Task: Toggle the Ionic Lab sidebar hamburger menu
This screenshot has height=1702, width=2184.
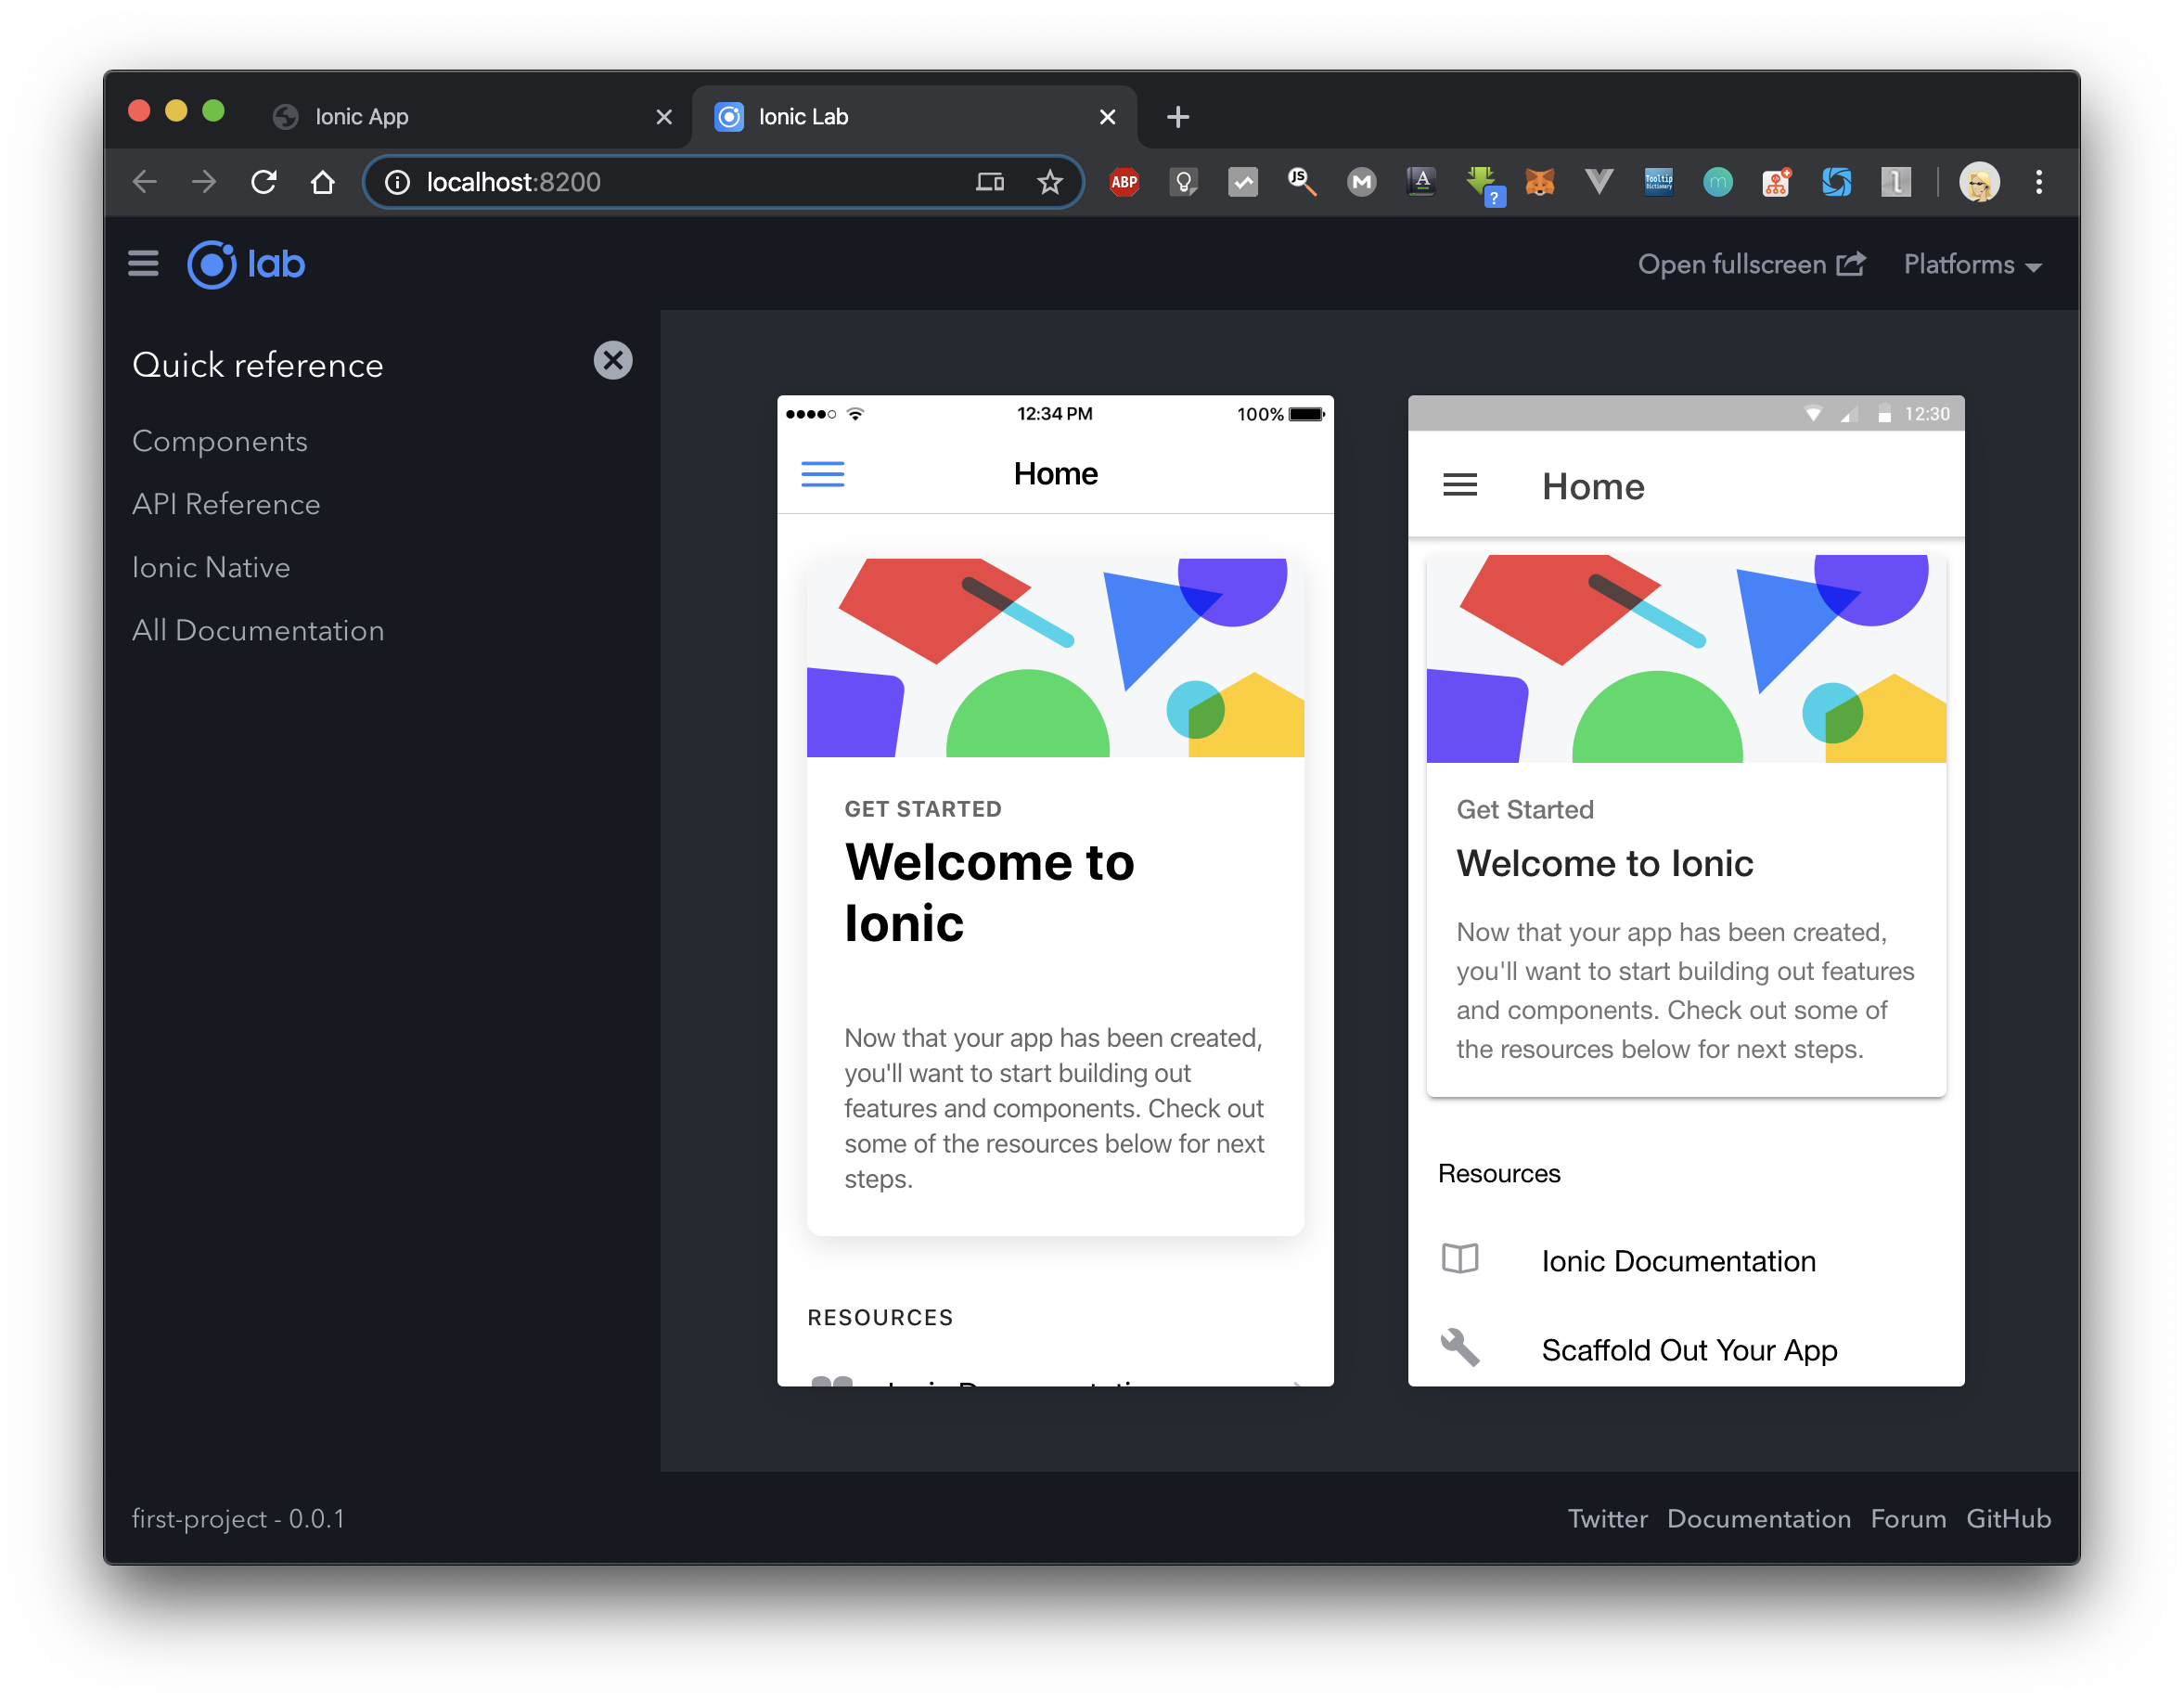Action: point(143,264)
